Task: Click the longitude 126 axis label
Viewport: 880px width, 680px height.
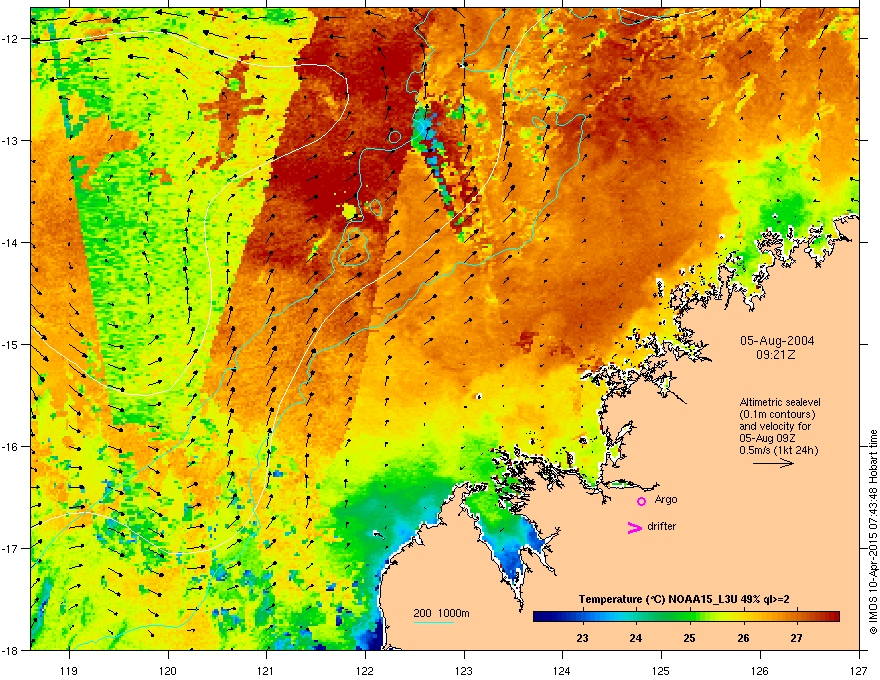Action: click(760, 670)
